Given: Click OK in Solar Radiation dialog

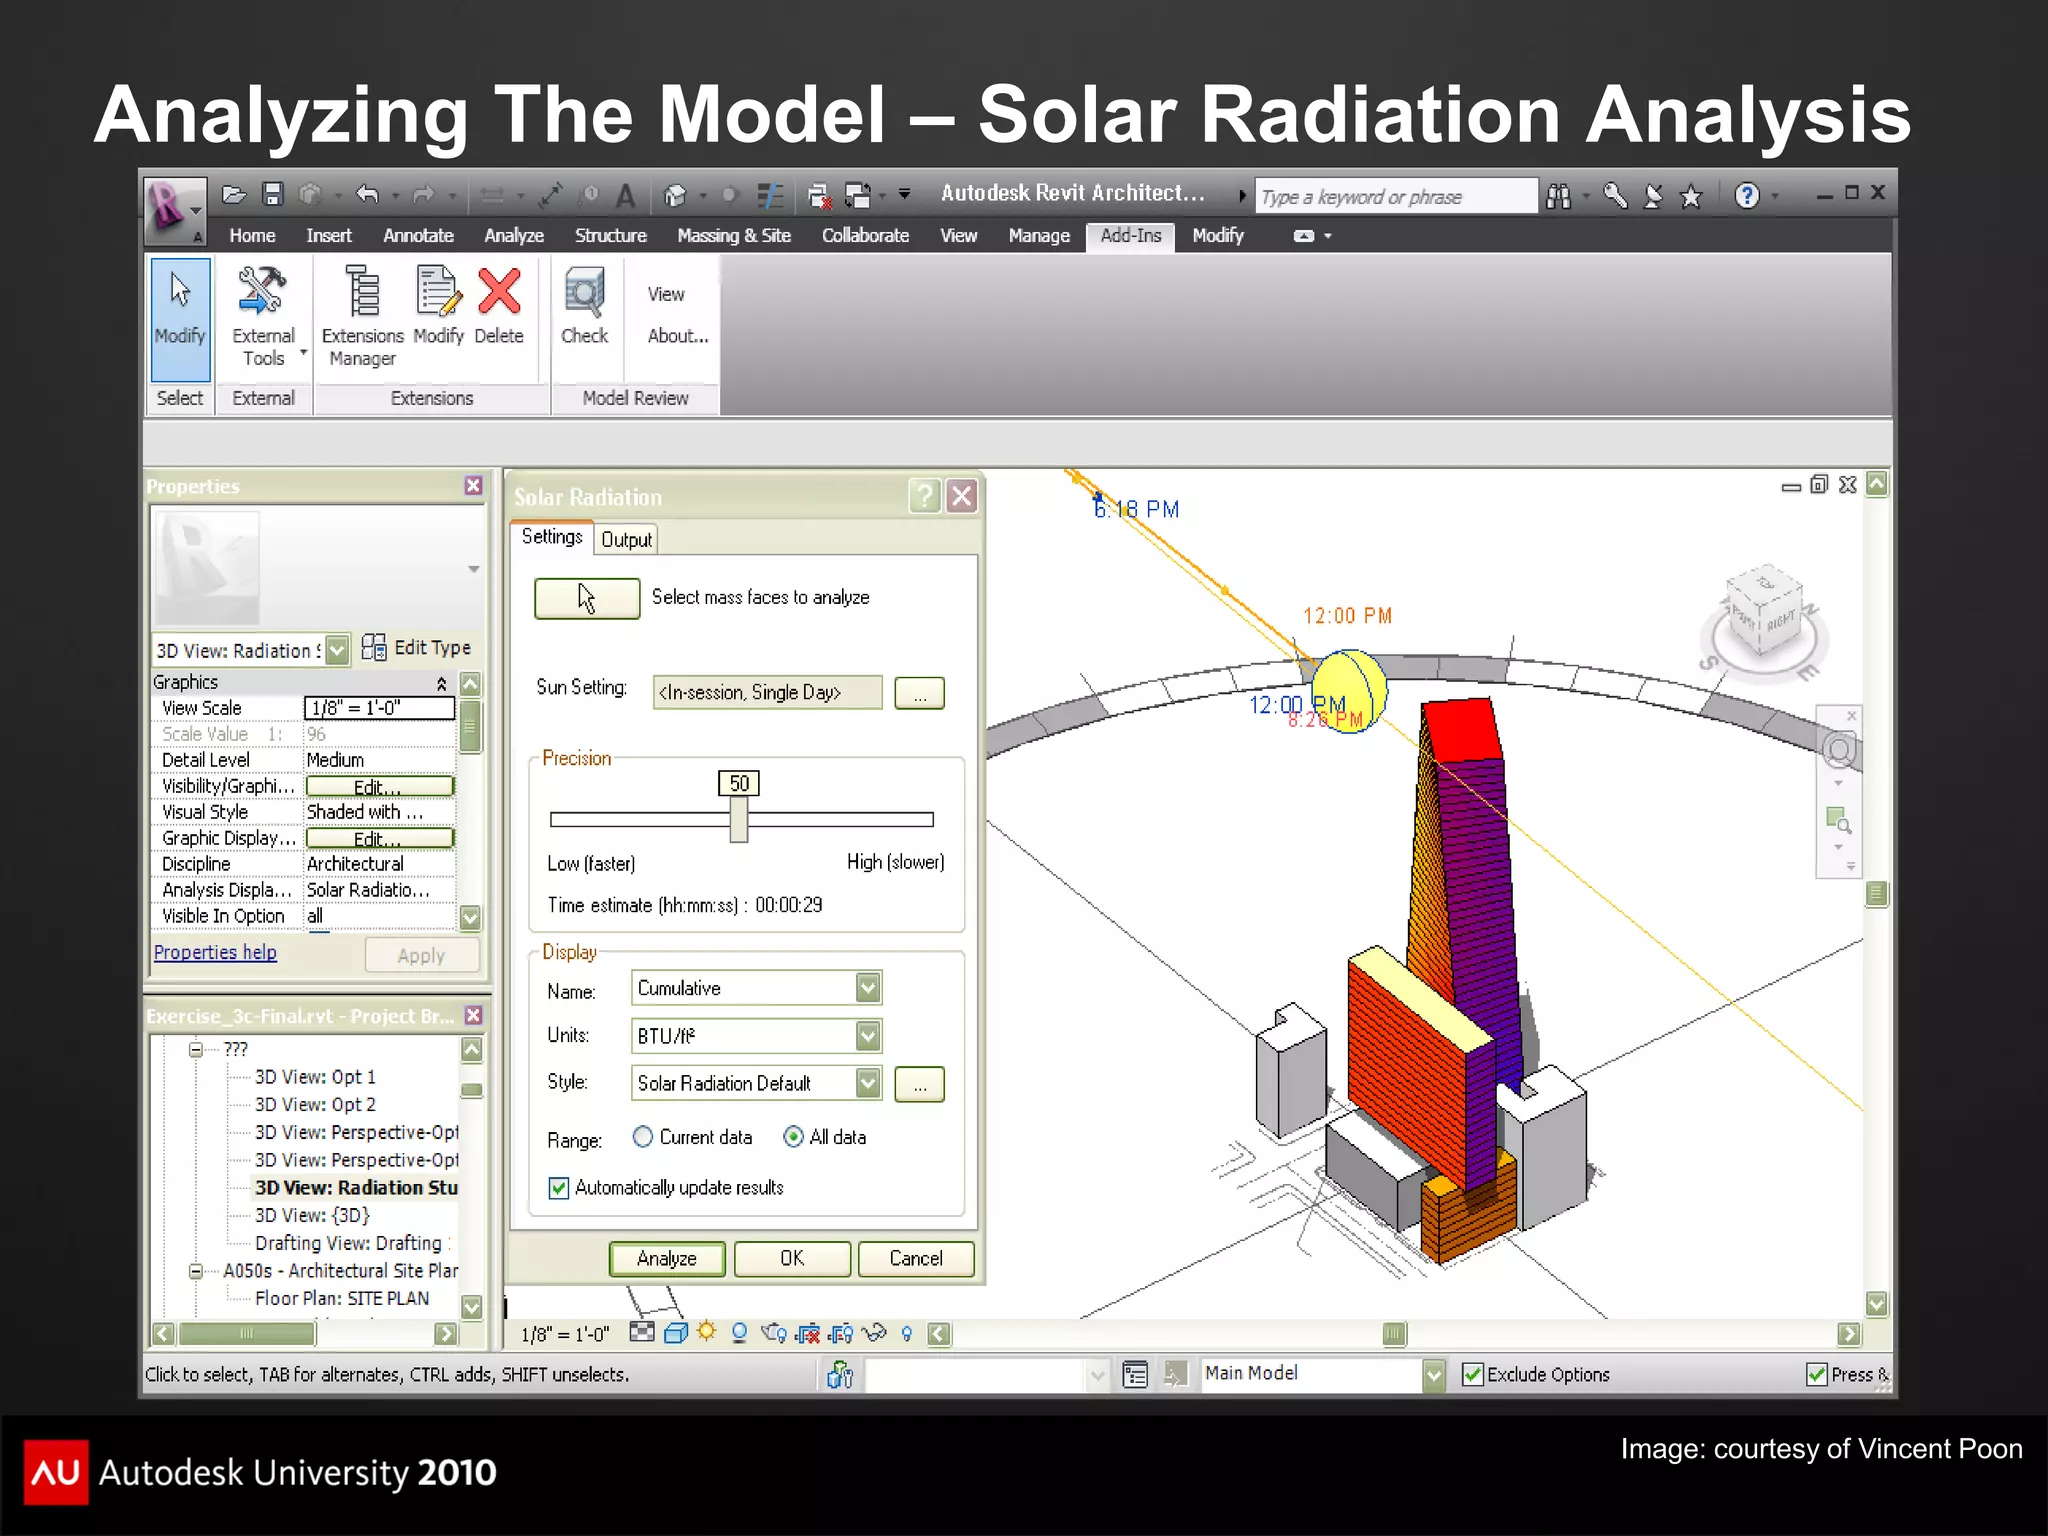Looking at the screenshot, I should point(792,1259).
